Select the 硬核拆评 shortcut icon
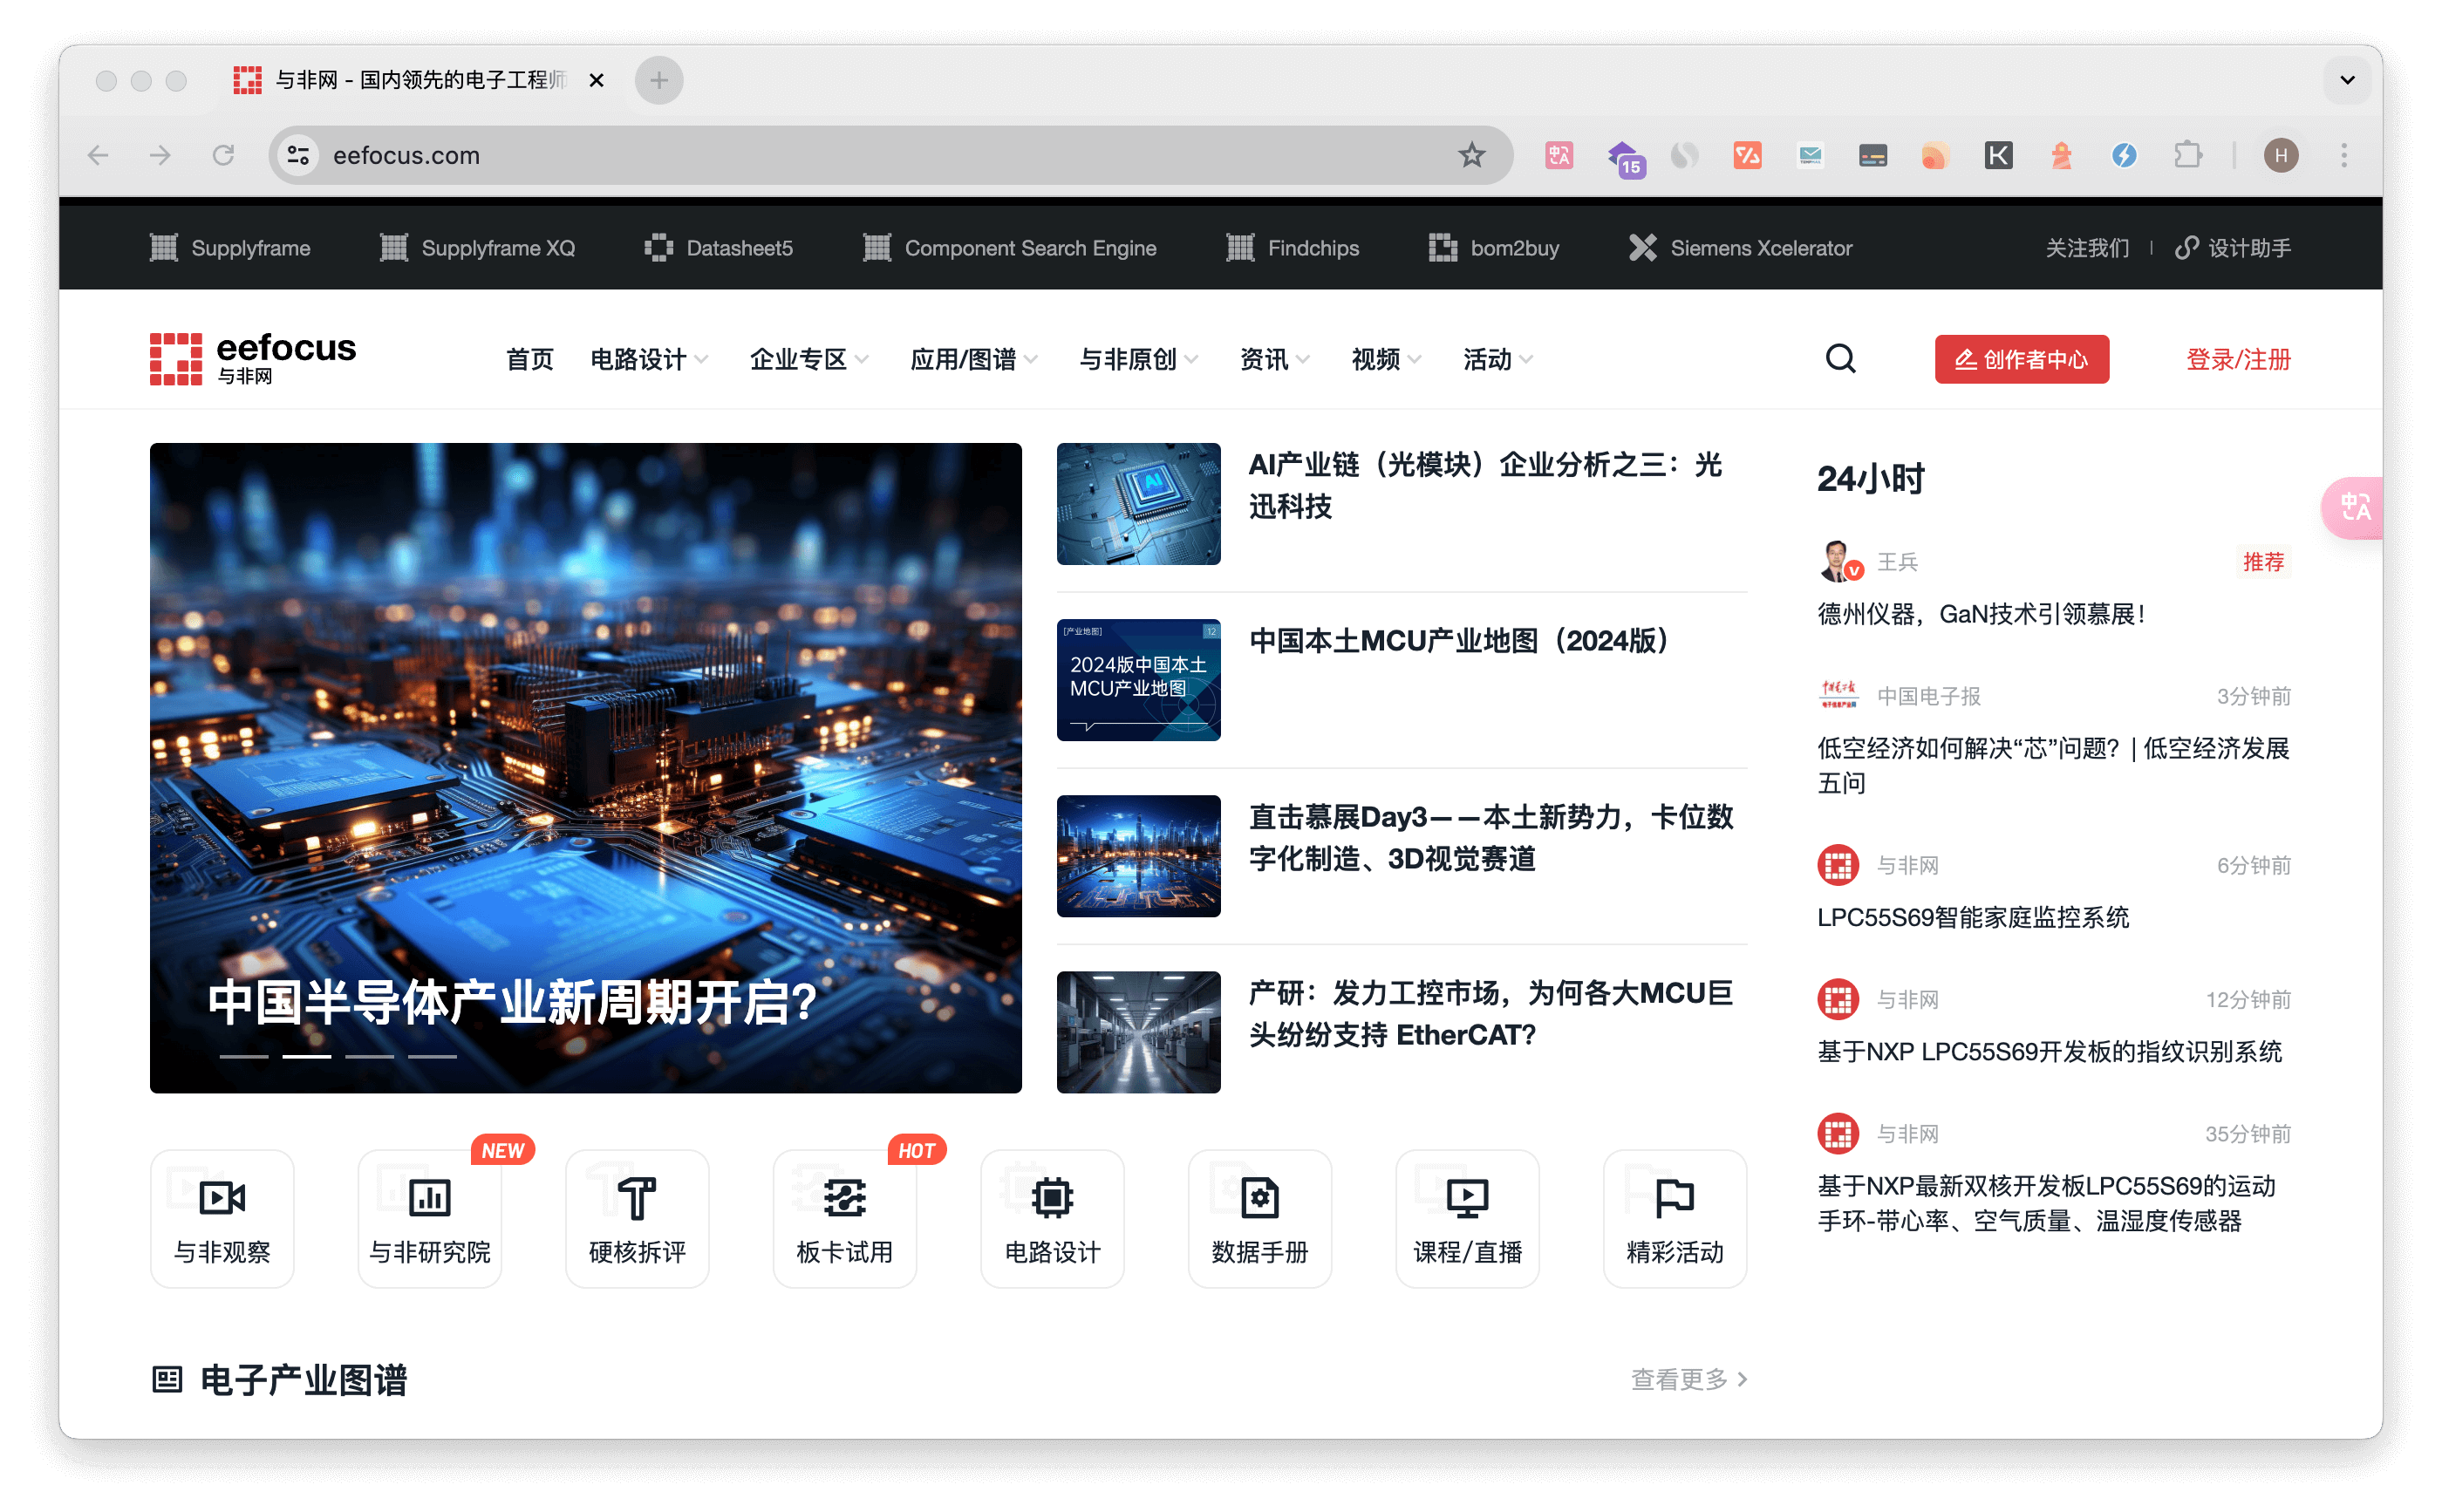The image size is (2442, 1512). (x=636, y=1218)
